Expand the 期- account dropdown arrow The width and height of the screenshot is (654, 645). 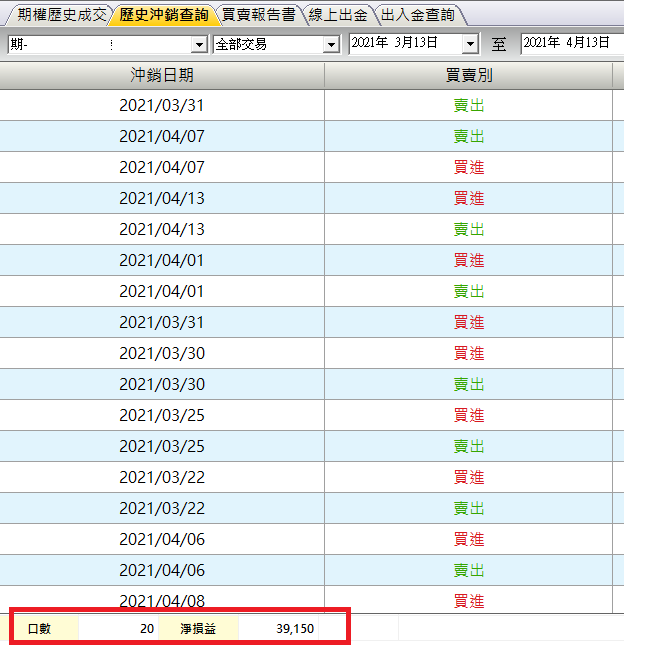(199, 44)
